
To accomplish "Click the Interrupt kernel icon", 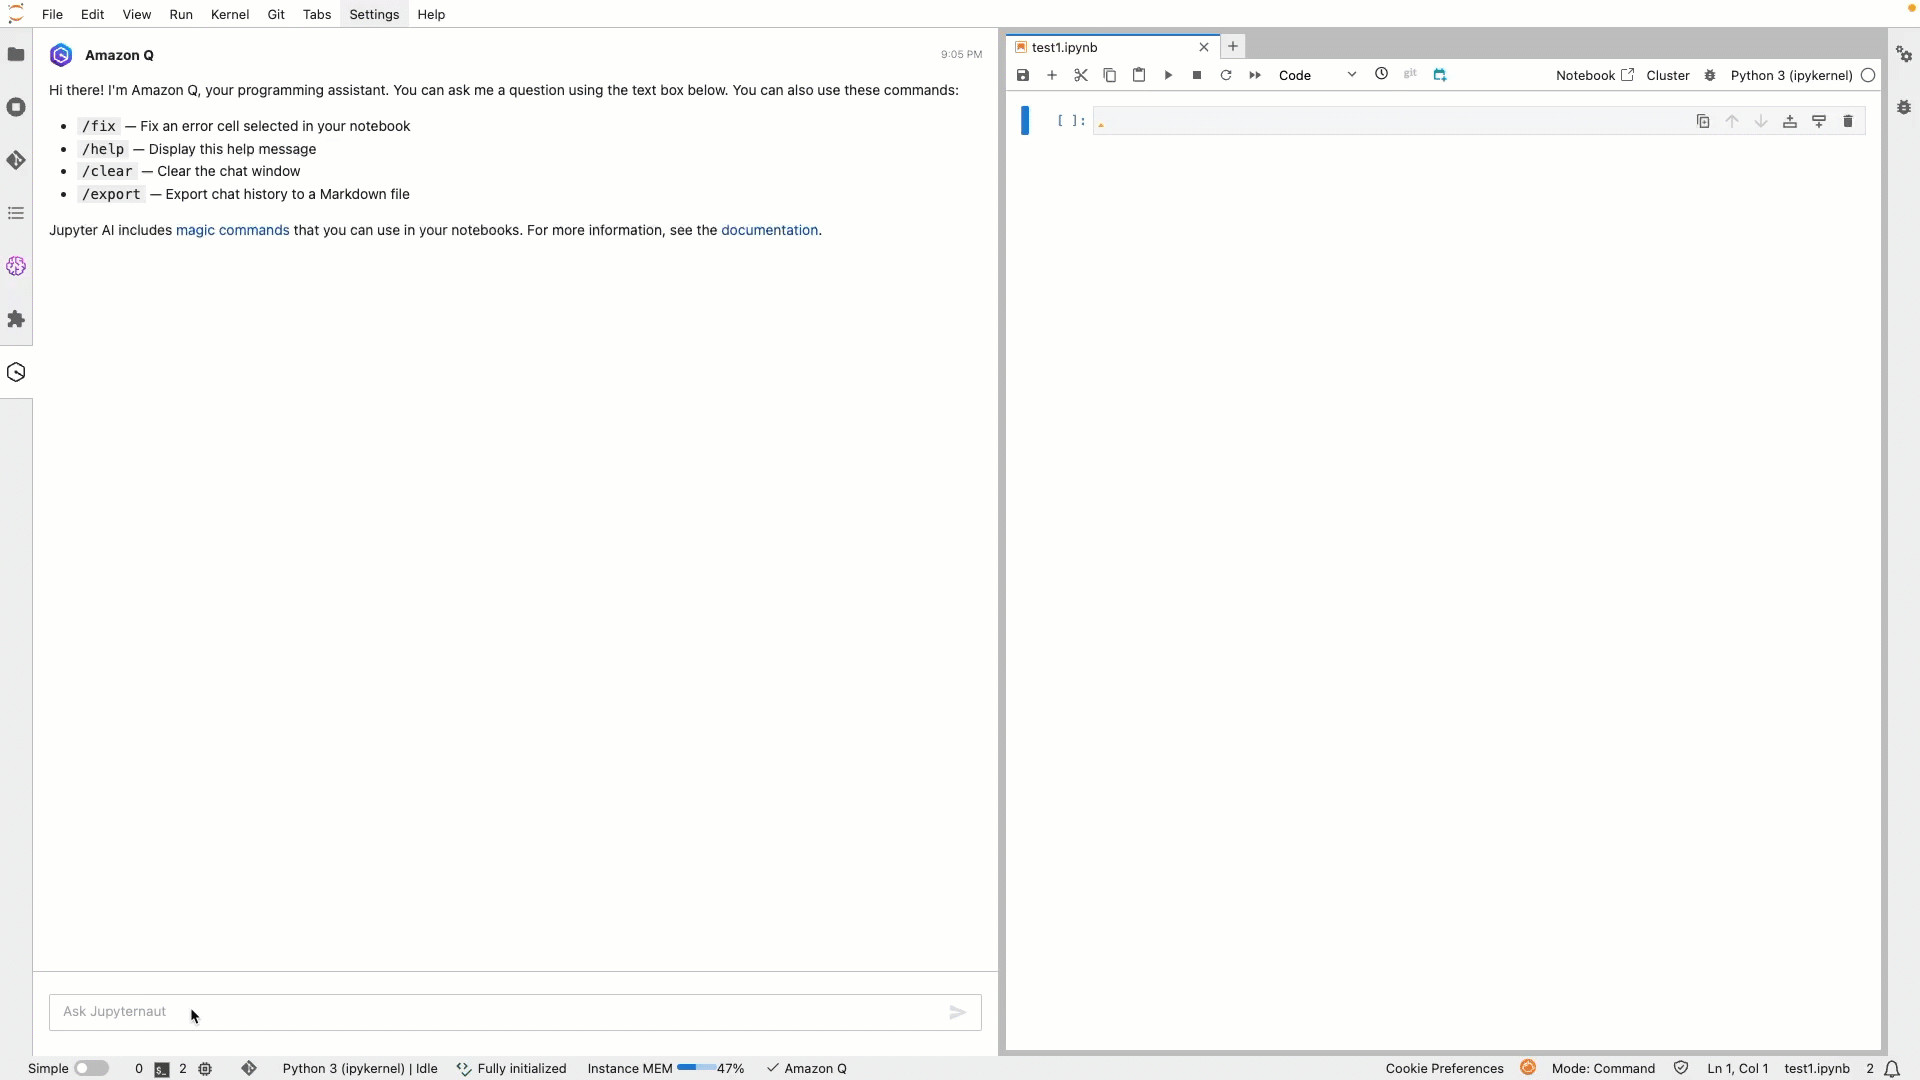I will 1196,75.
